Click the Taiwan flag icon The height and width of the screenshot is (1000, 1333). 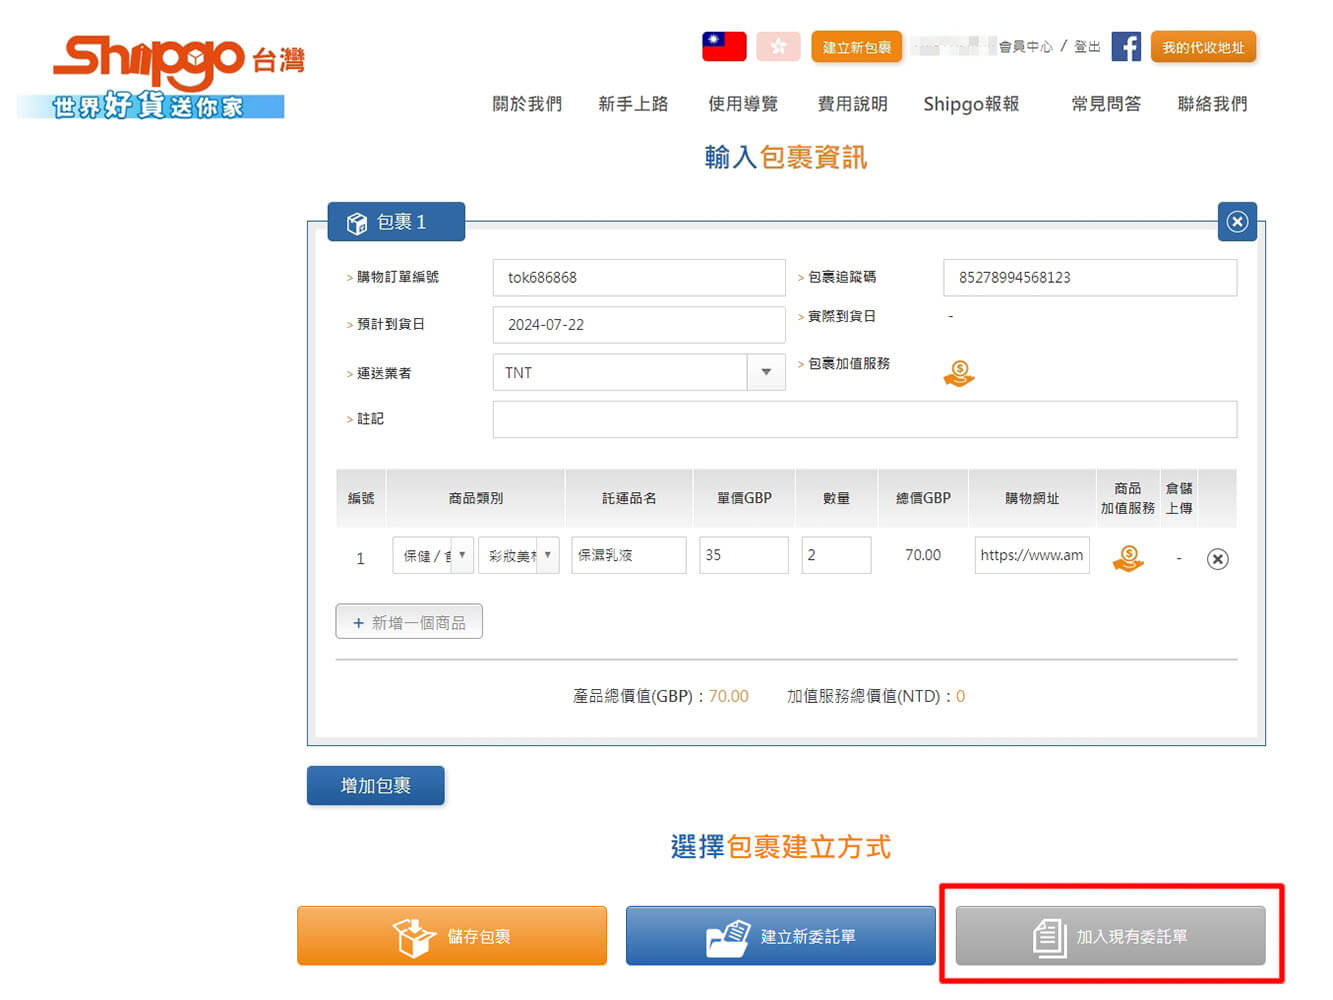724,46
